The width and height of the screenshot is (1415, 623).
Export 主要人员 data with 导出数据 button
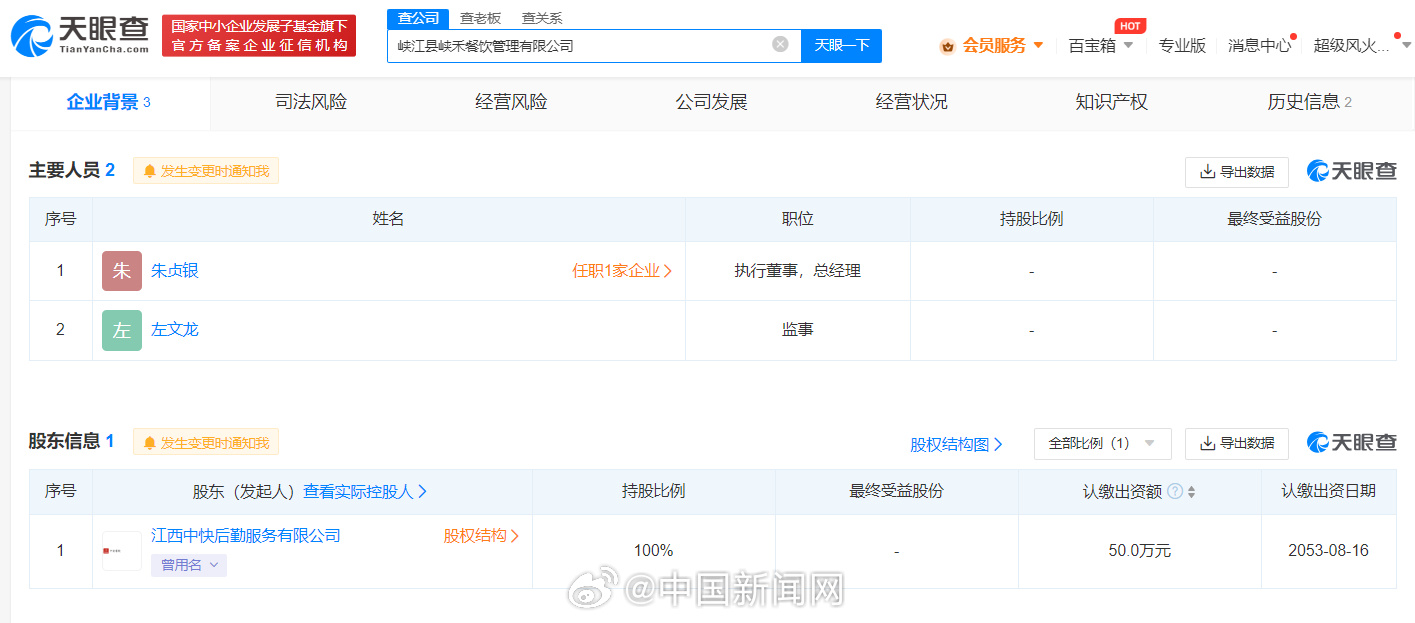[x=1236, y=172]
